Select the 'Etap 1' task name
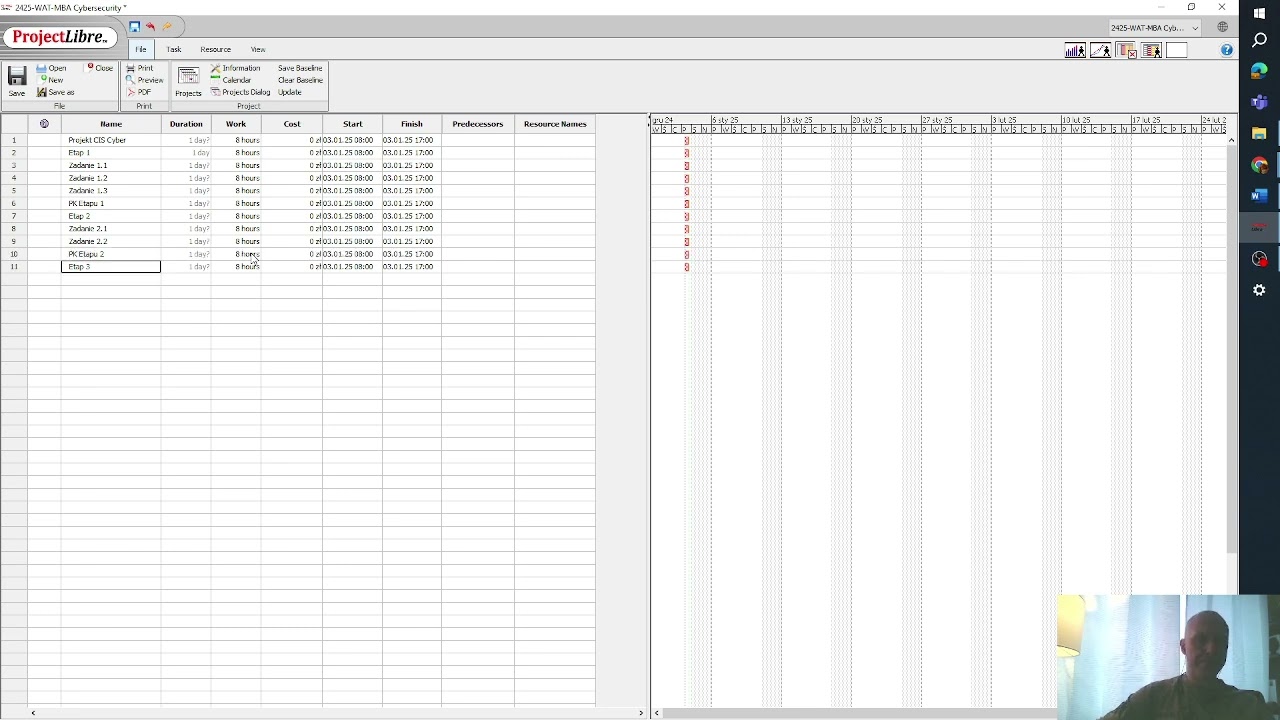Image resolution: width=1280 pixels, height=720 pixels. [x=79, y=153]
